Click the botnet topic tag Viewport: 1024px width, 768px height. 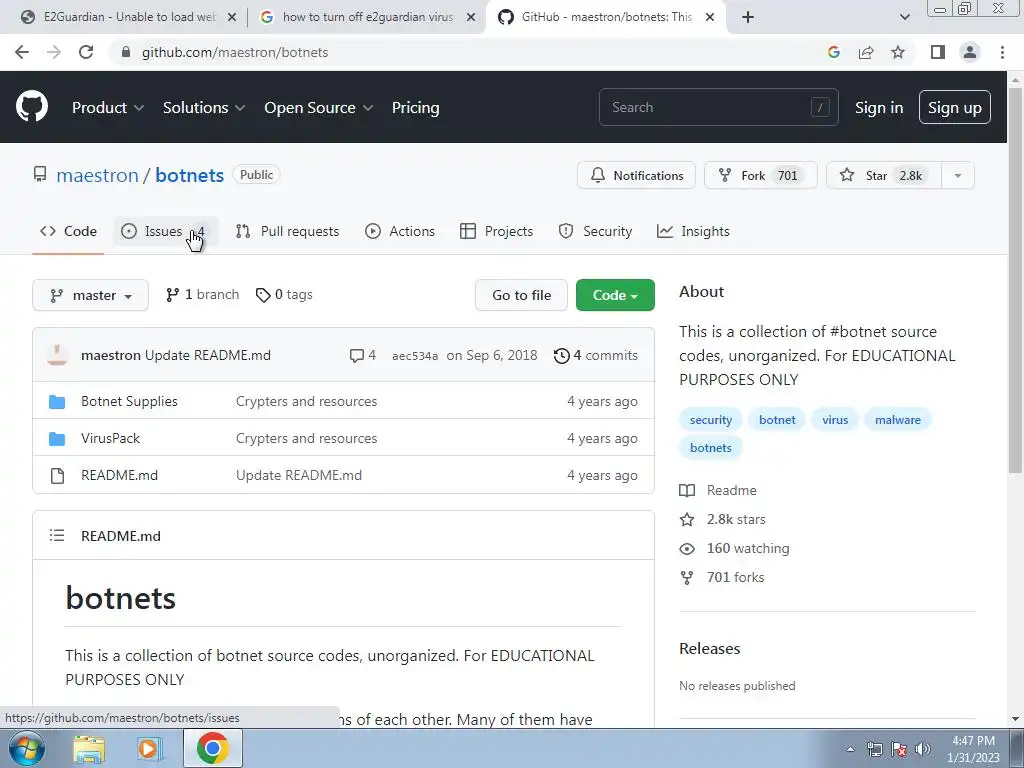777,420
